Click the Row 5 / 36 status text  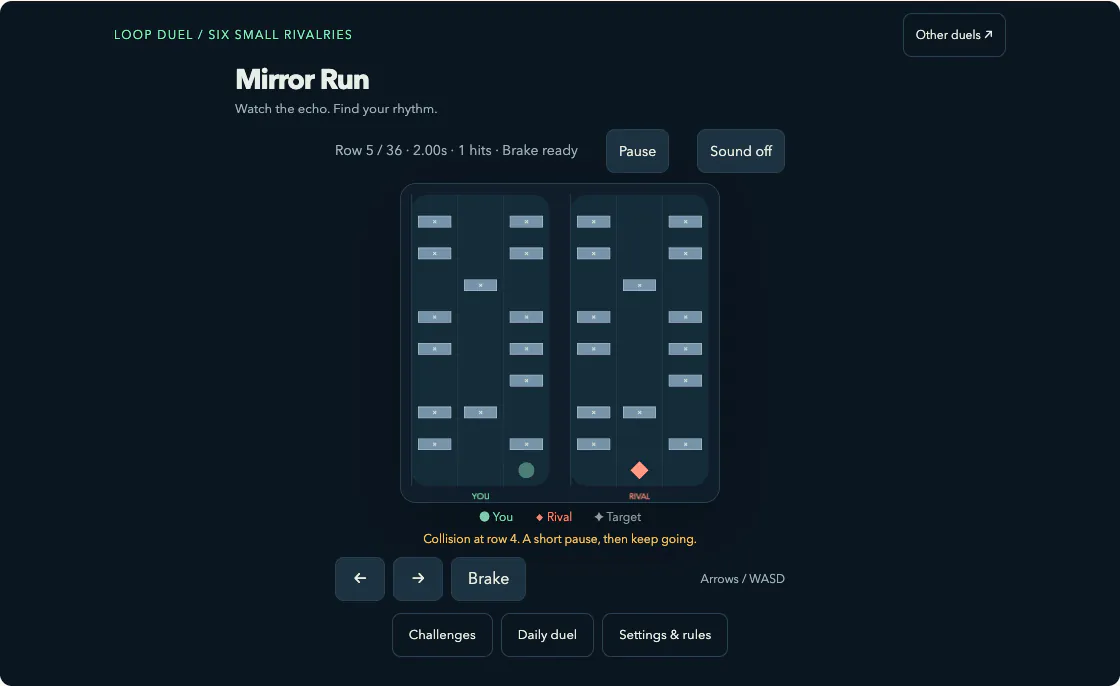point(456,150)
